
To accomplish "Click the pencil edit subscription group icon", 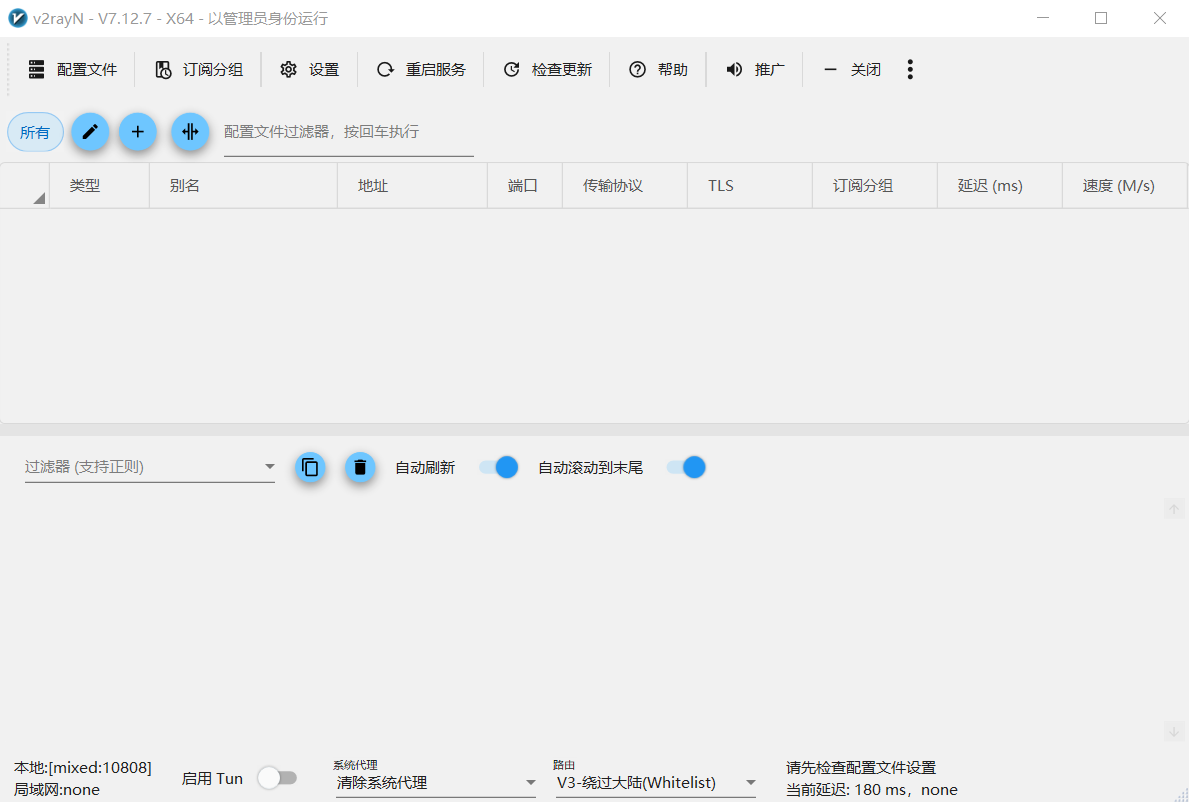I will [90, 132].
